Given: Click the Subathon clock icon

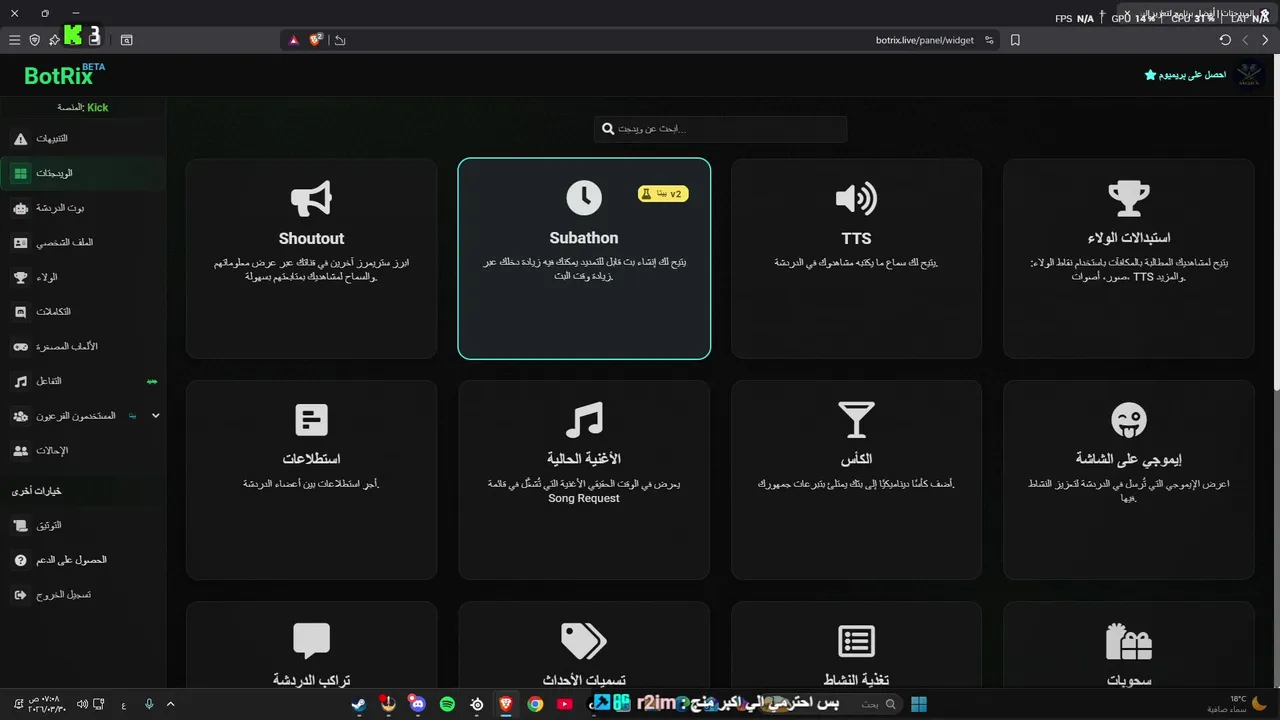Looking at the screenshot, I should point(584,198).
